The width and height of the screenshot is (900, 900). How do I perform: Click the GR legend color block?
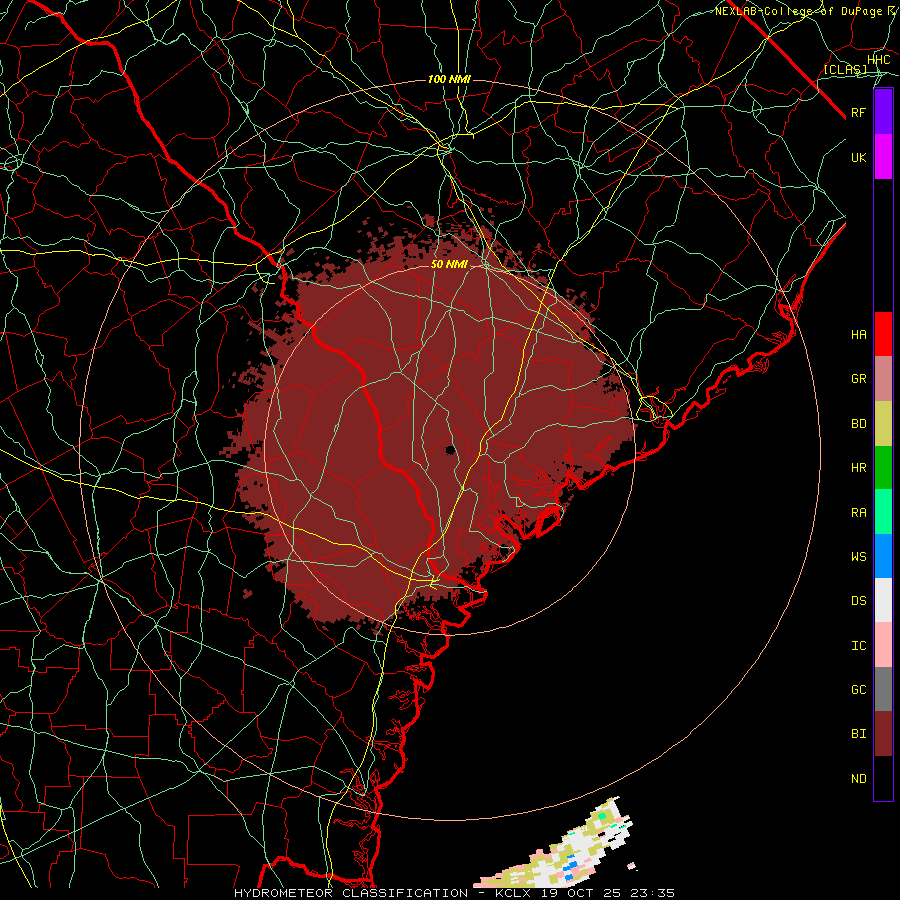[883, 379]
